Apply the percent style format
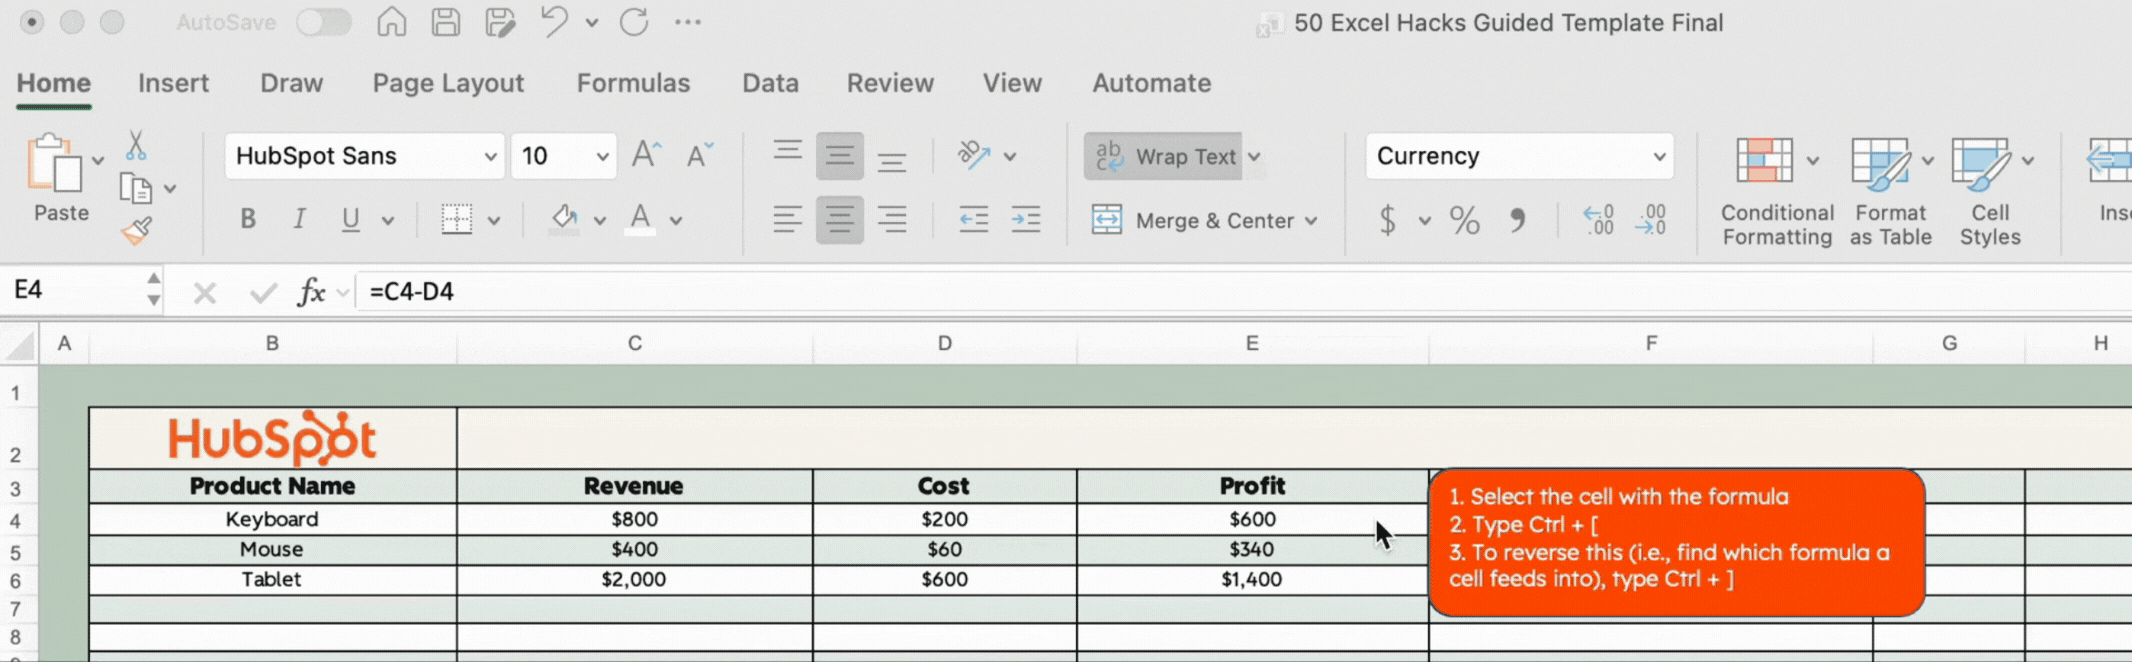The image size is (2132, 662). 1464,220
